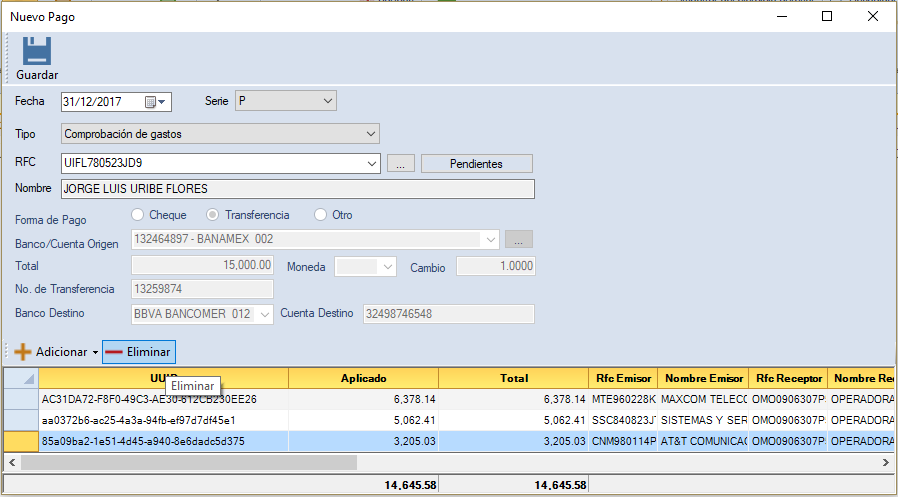
Task: Click the Nombre Emisor column header
Action: click(x=702, y=379)
